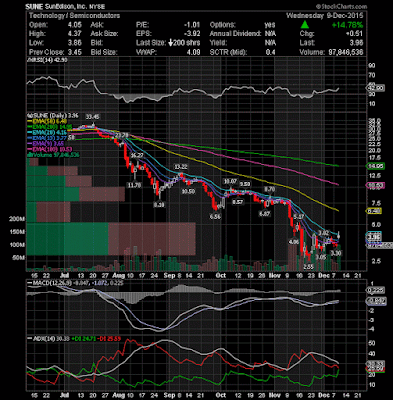393x400 pixels.
Task: Click the Annual Dividend N/A value
Action: (270, 34)
